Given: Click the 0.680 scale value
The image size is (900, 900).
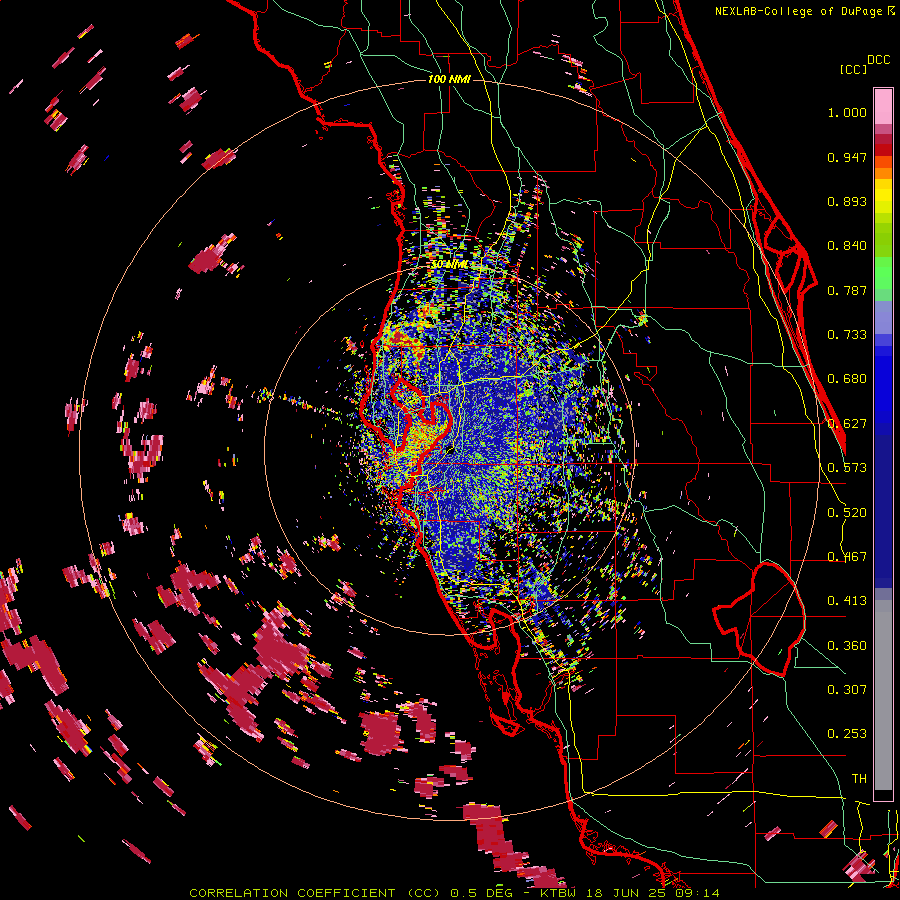Looking at the screenshot, I should [x=847, y=379].
